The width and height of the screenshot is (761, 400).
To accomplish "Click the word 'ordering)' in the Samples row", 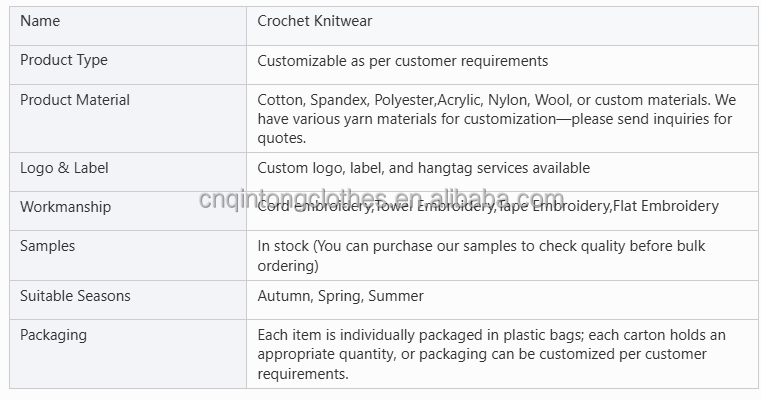I will click(x=288, y=266).
